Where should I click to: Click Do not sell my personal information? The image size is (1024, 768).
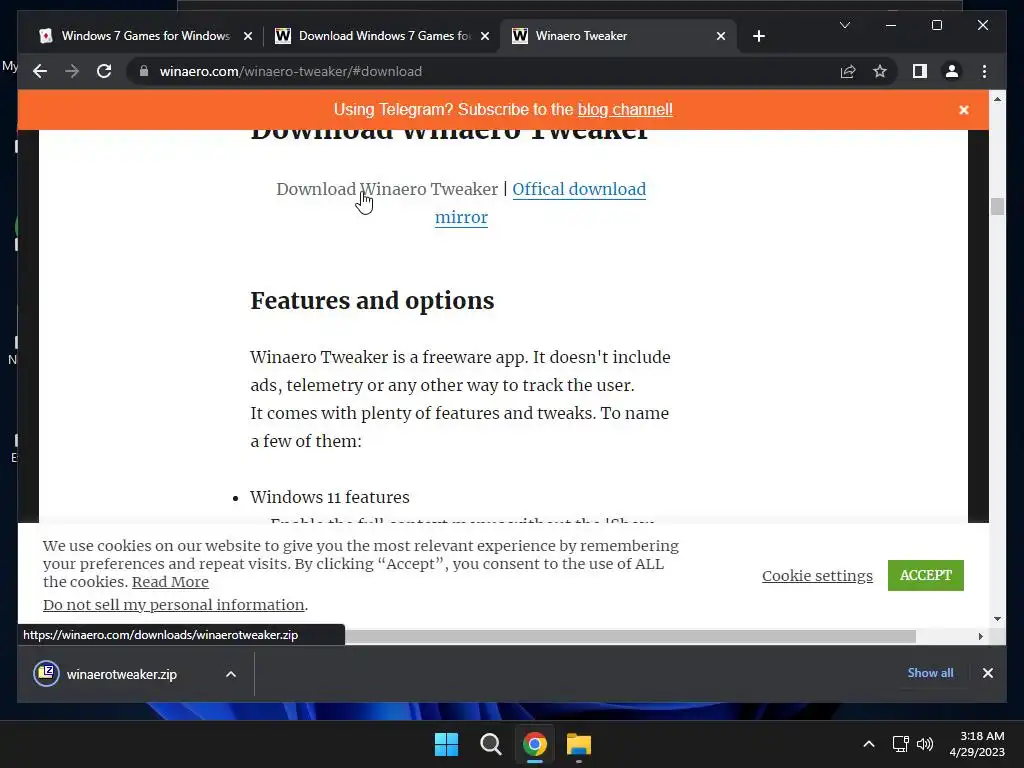[x=174, y=605]
